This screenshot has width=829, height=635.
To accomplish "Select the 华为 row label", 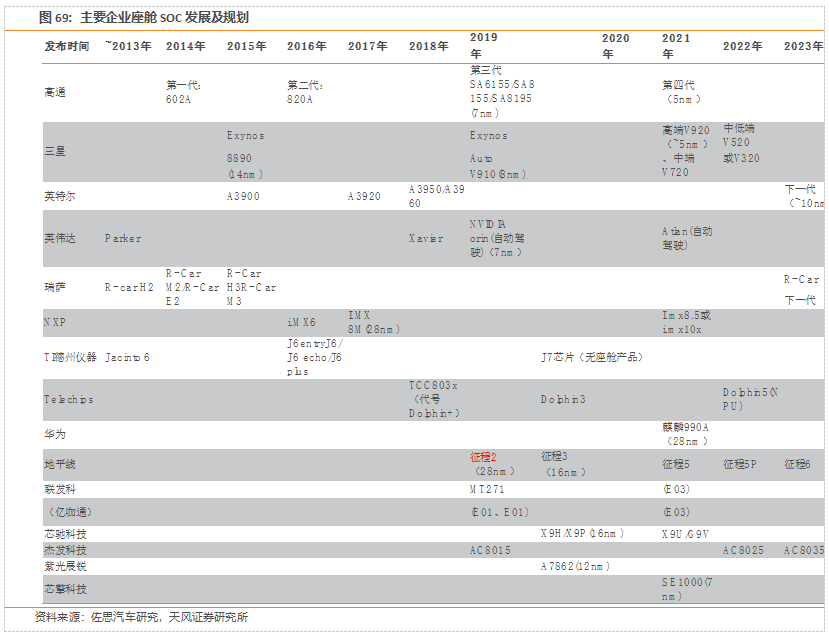I will [55, 435].
